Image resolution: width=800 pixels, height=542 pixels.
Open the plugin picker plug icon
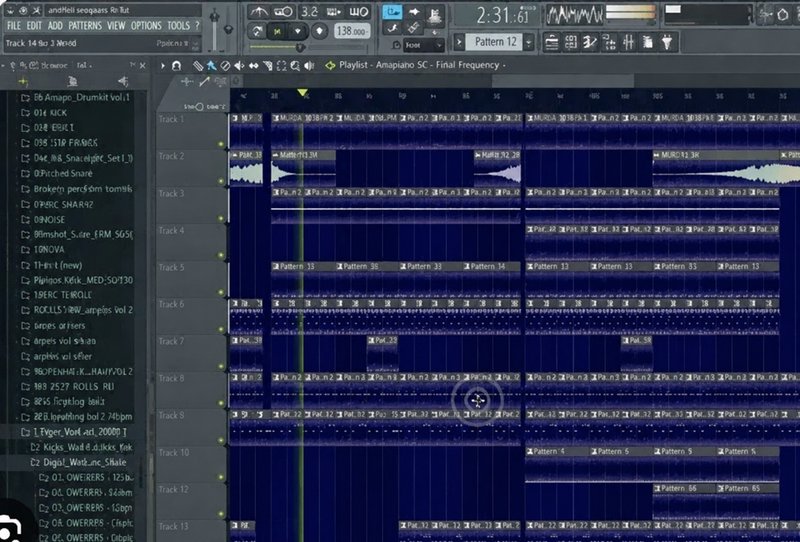coord(667,42)
